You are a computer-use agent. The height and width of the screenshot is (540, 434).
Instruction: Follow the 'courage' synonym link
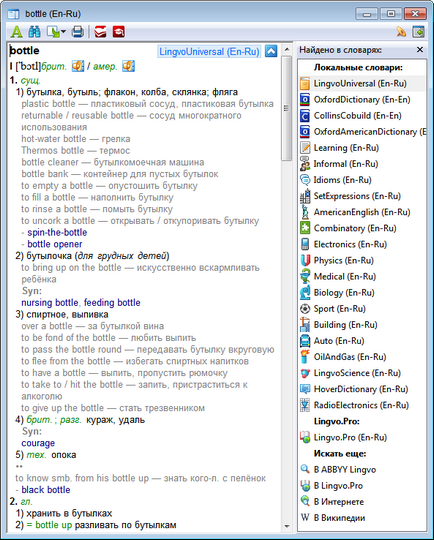click(38, 443)
